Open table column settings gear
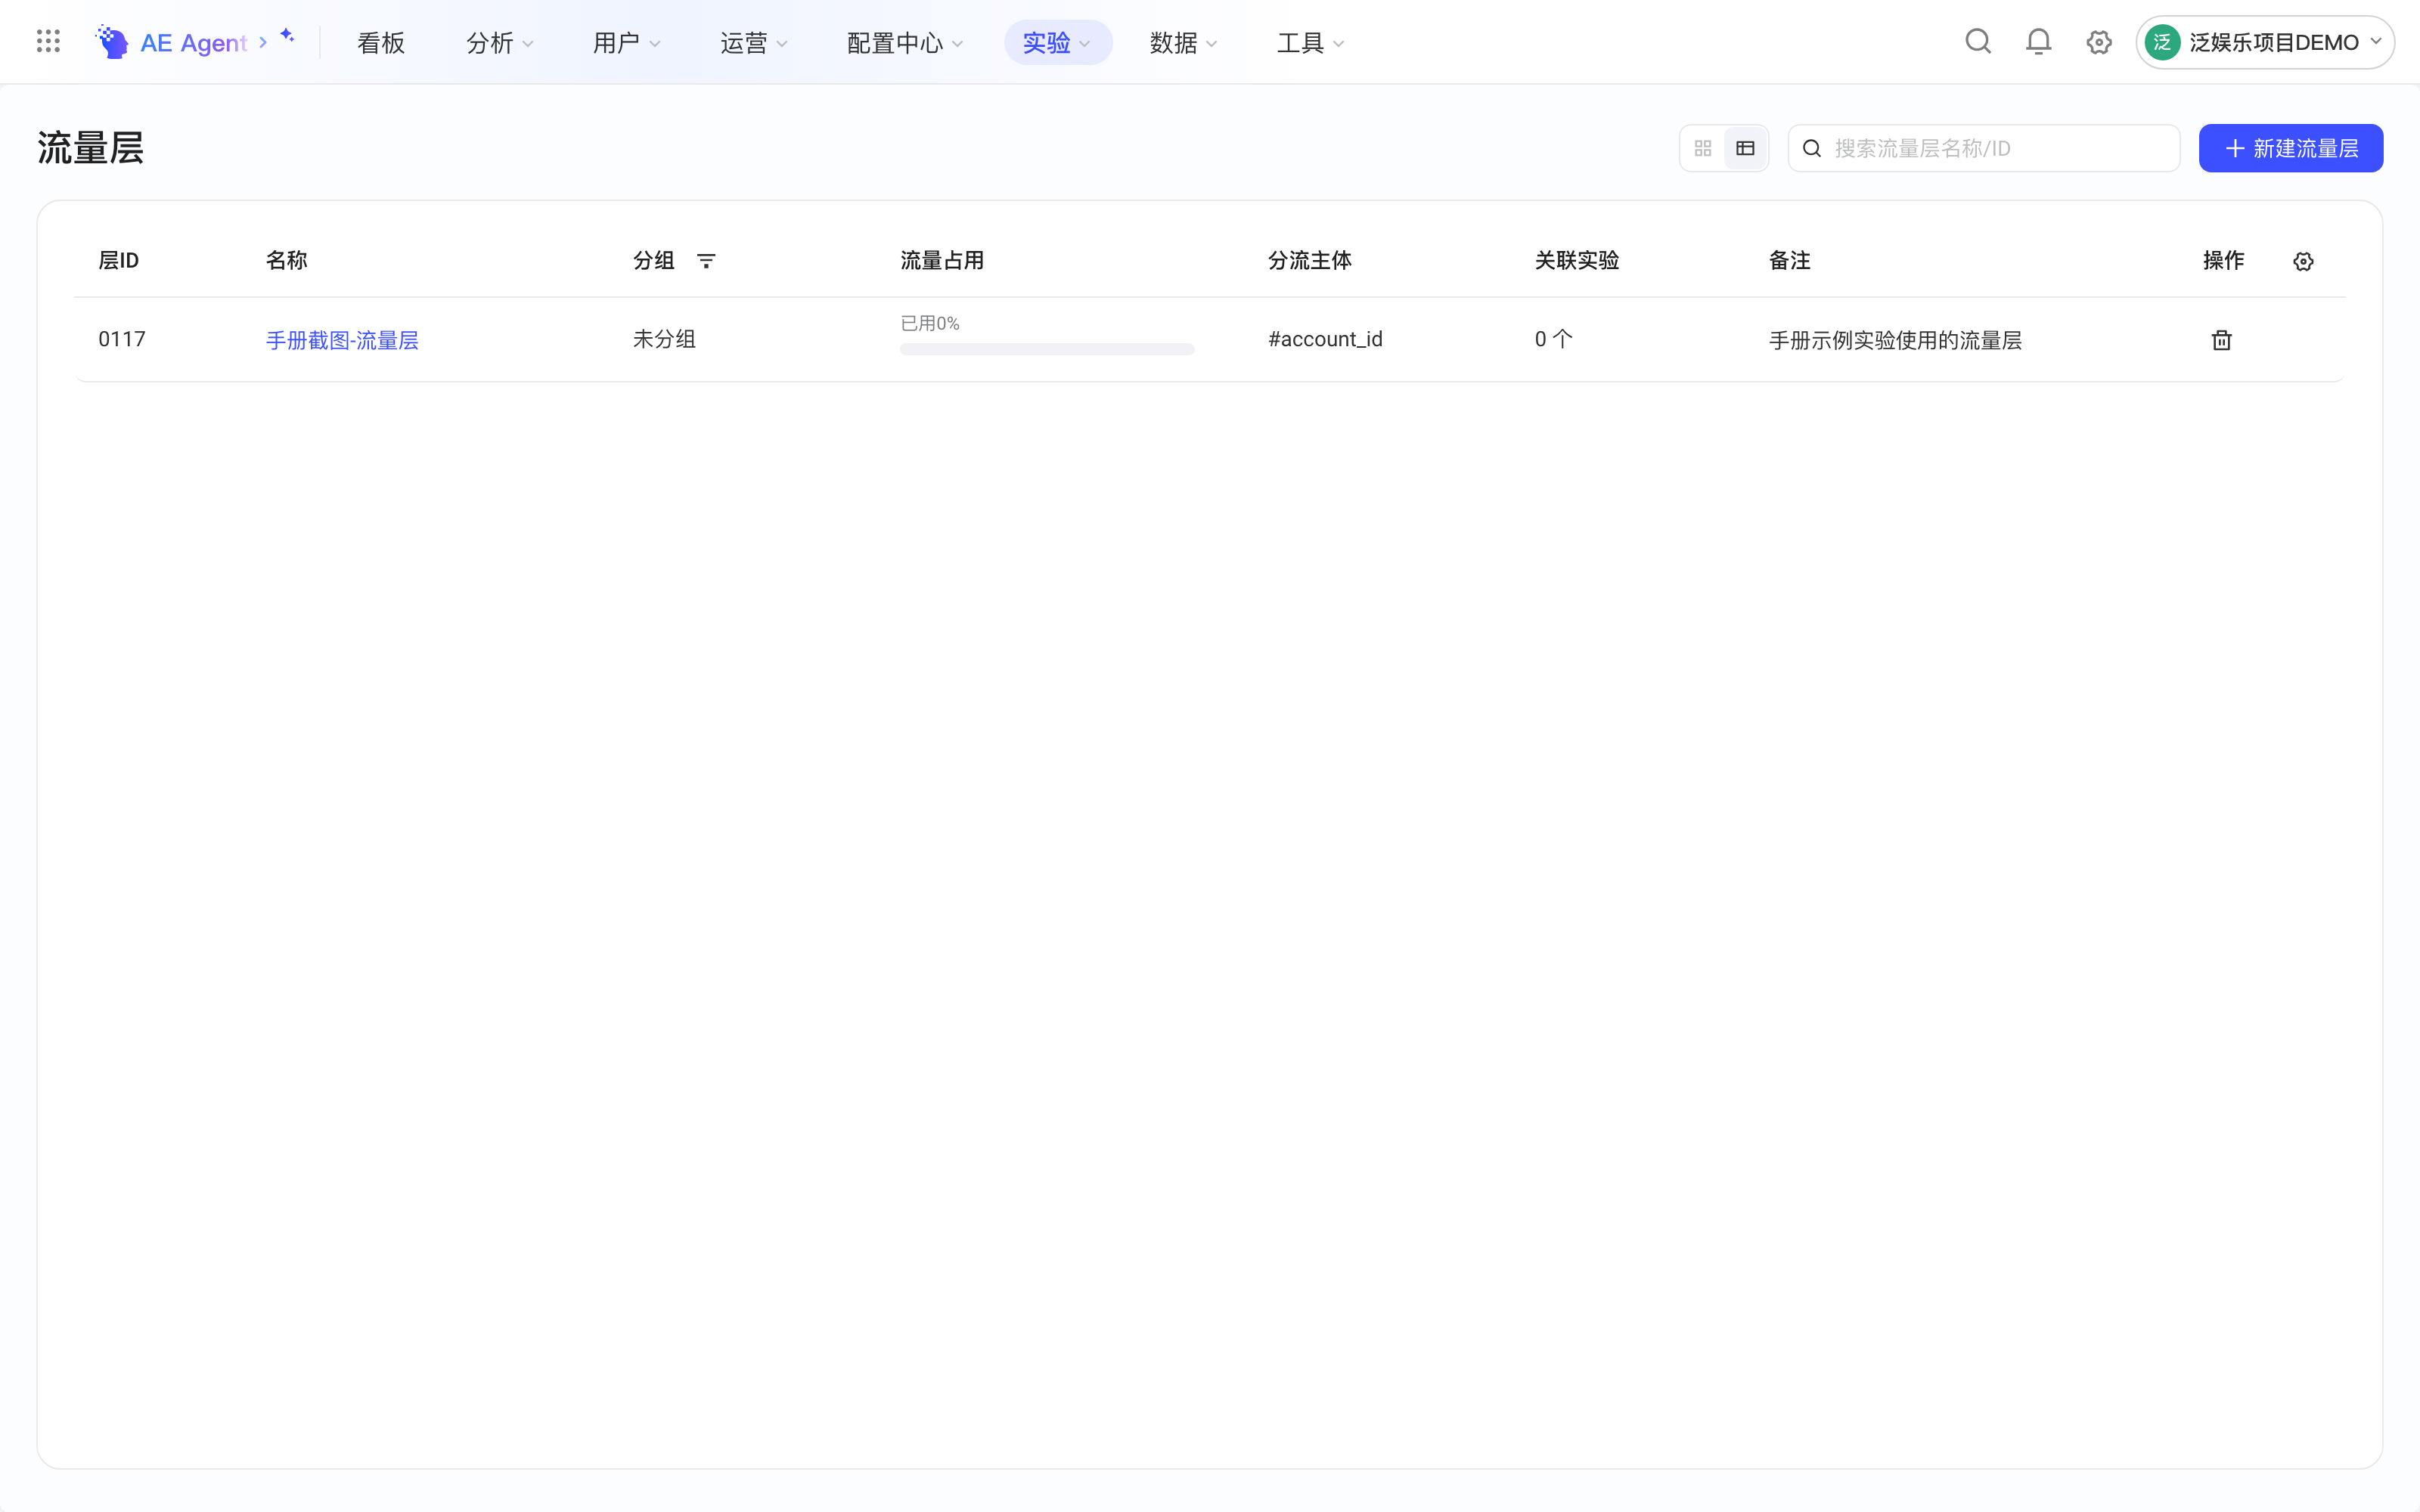 coord(2303,261)
